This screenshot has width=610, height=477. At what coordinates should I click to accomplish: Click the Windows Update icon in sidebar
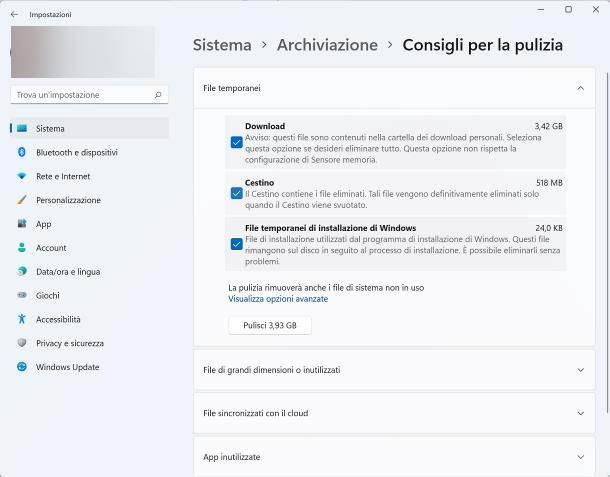tap(22, 367)
